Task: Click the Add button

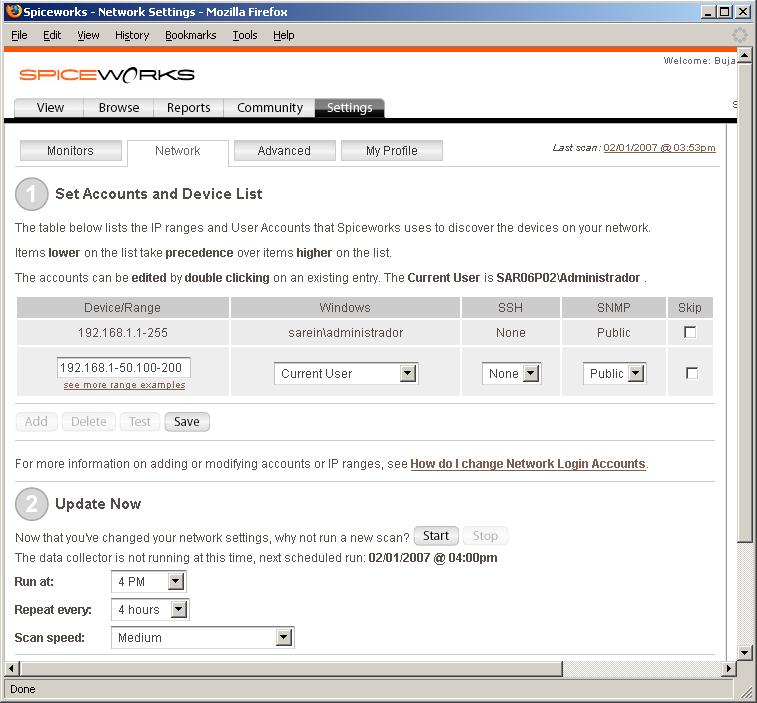Action: click(x=36, y=422)
